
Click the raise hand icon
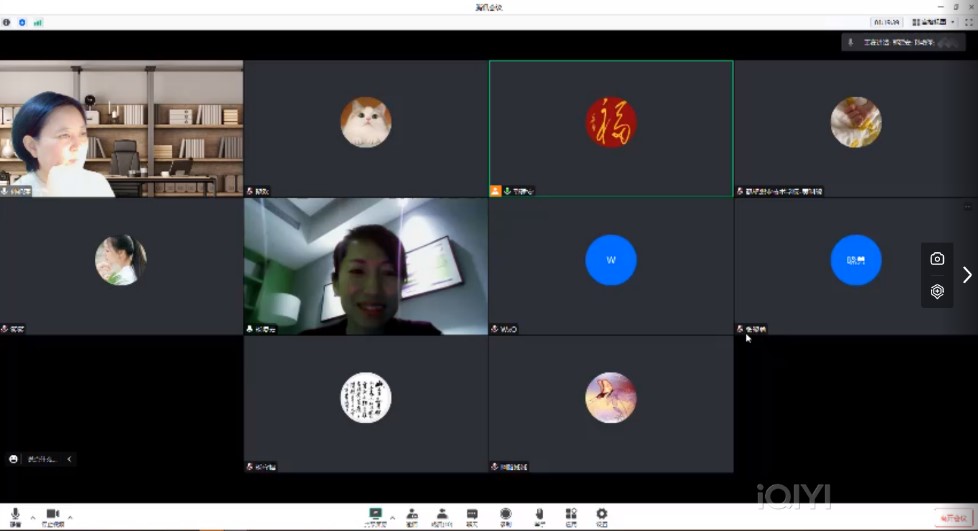[x=539, y=514]
